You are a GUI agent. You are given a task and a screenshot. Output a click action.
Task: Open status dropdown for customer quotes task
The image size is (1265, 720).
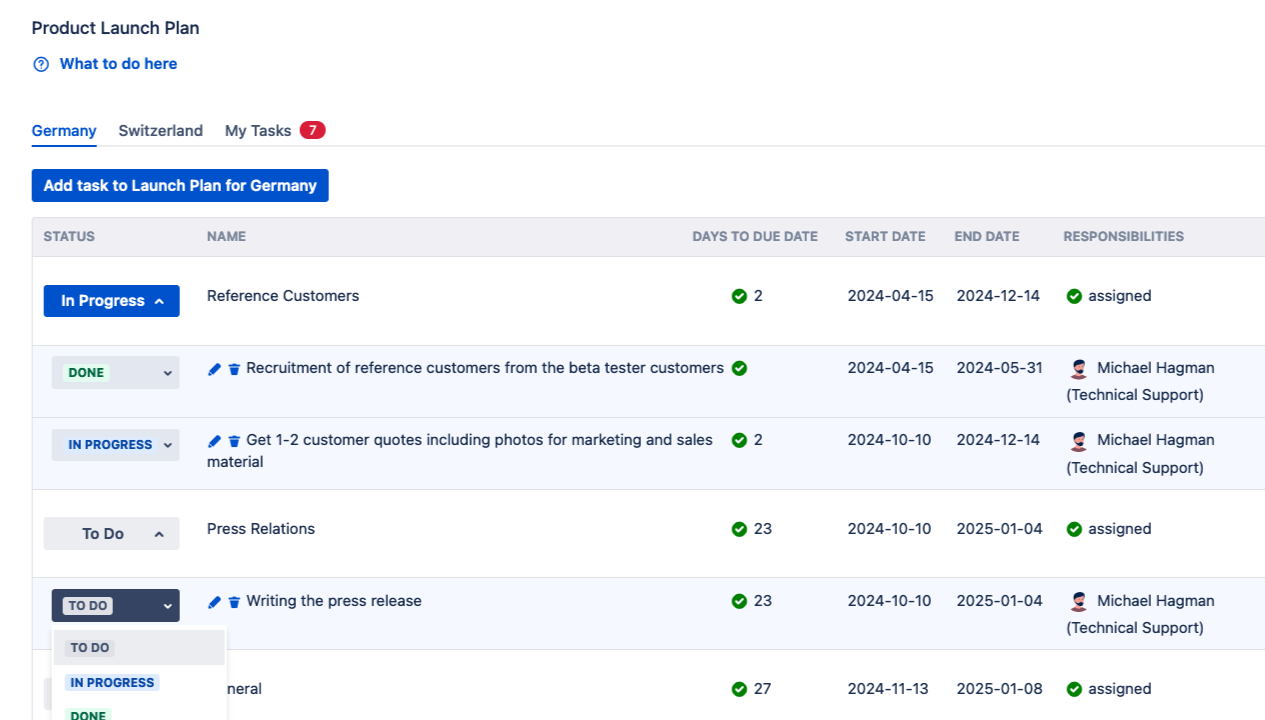115,445
